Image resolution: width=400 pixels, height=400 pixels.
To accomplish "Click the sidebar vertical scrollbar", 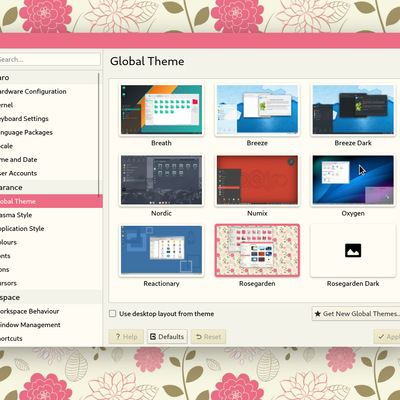I will tap(99, 135).
